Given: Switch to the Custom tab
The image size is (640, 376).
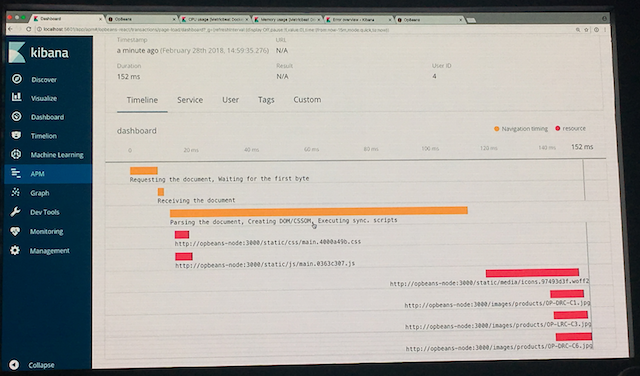Looking at the screenshot, I should pos(307,100).
